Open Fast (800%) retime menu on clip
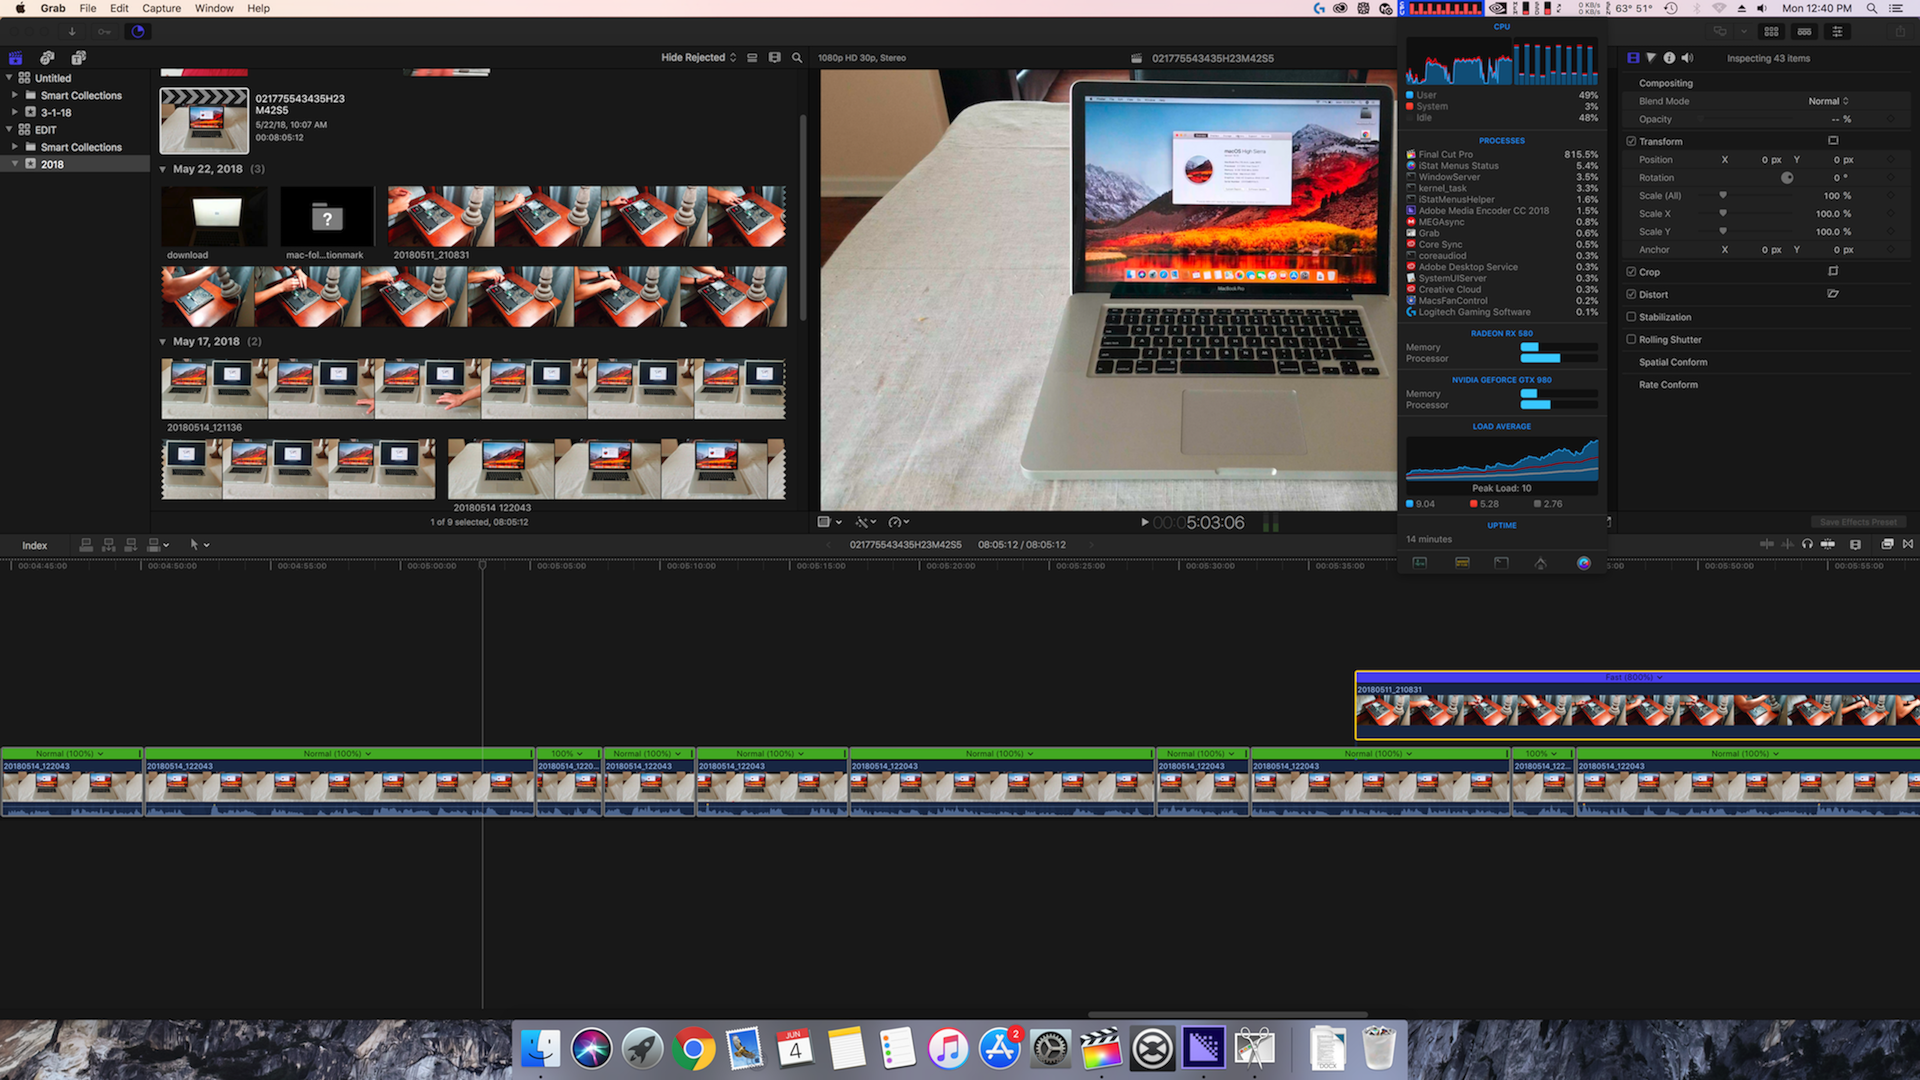 pos(1633,677)
